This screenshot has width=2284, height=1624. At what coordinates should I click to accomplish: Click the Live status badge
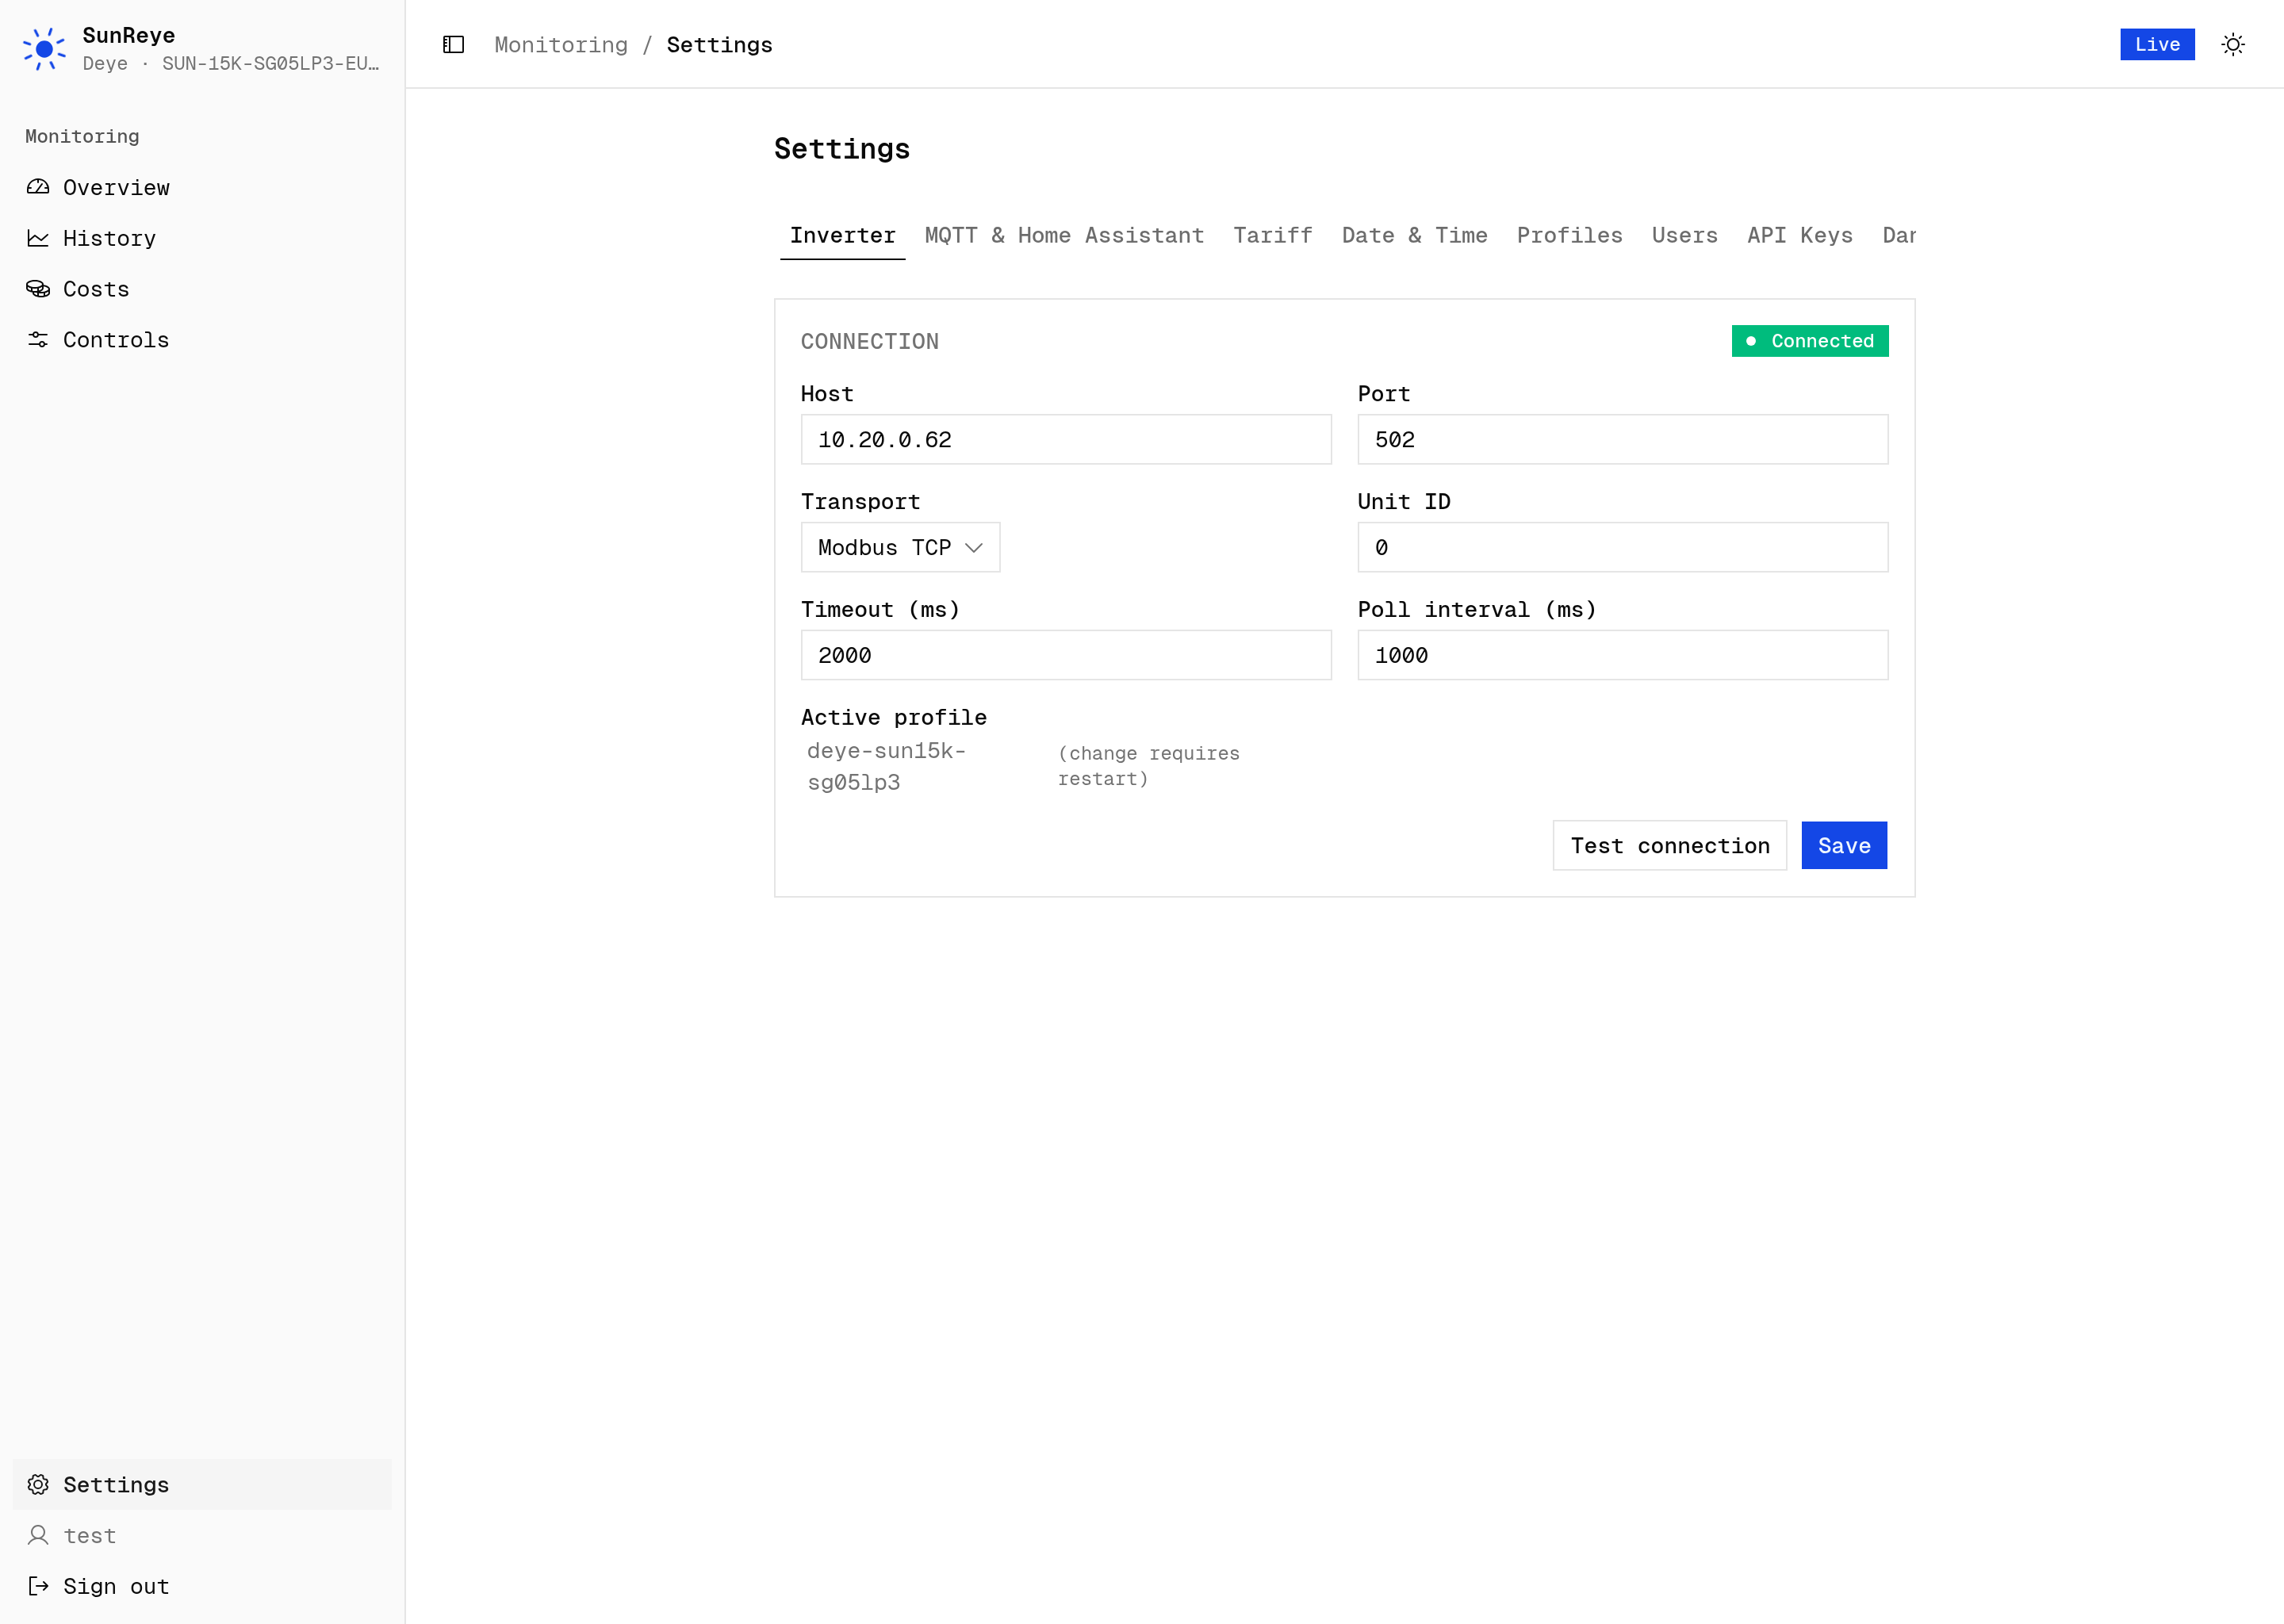click(2157, 44)
